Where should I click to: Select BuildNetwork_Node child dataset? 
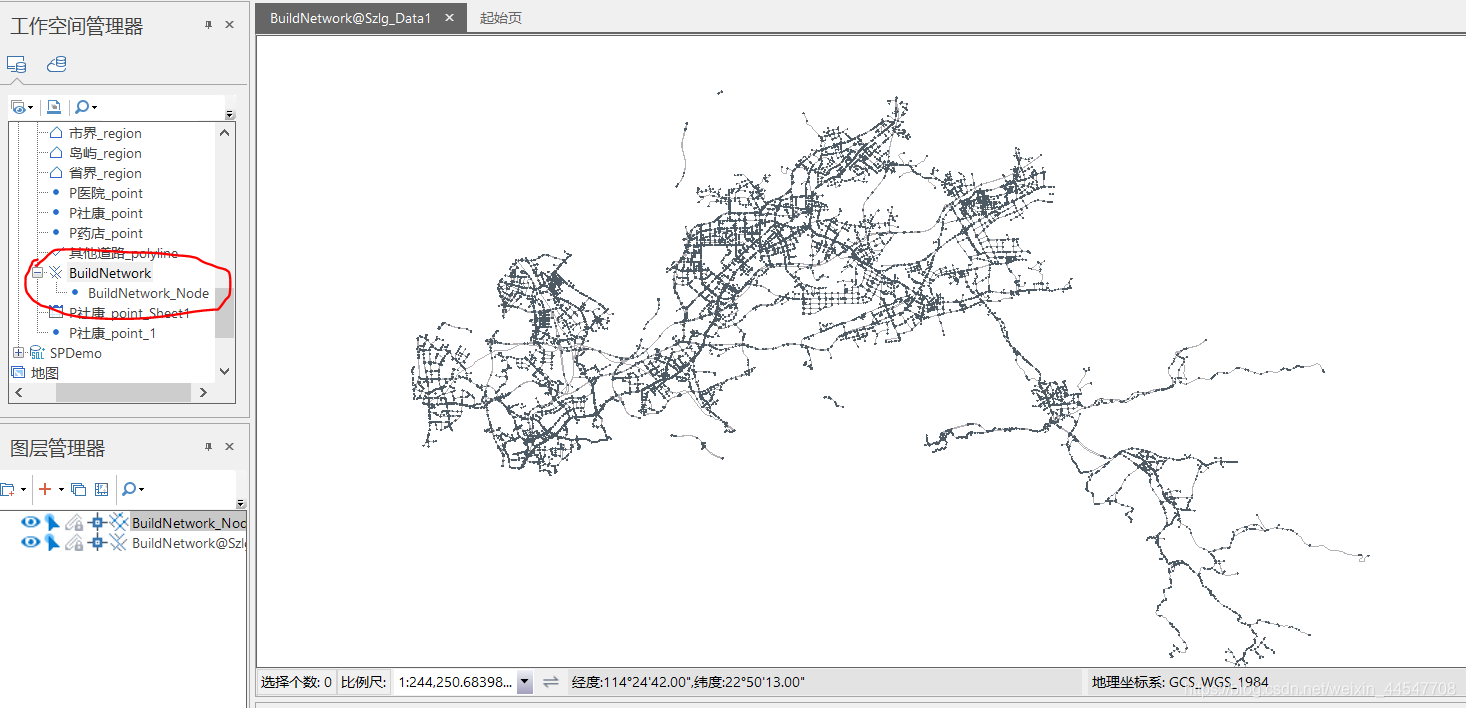[148, 293]
